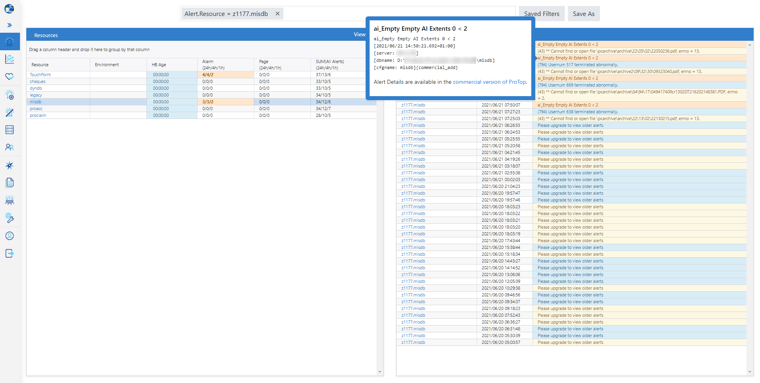
Task: Select the misdb resource row
Action: (x=202, y=102)
